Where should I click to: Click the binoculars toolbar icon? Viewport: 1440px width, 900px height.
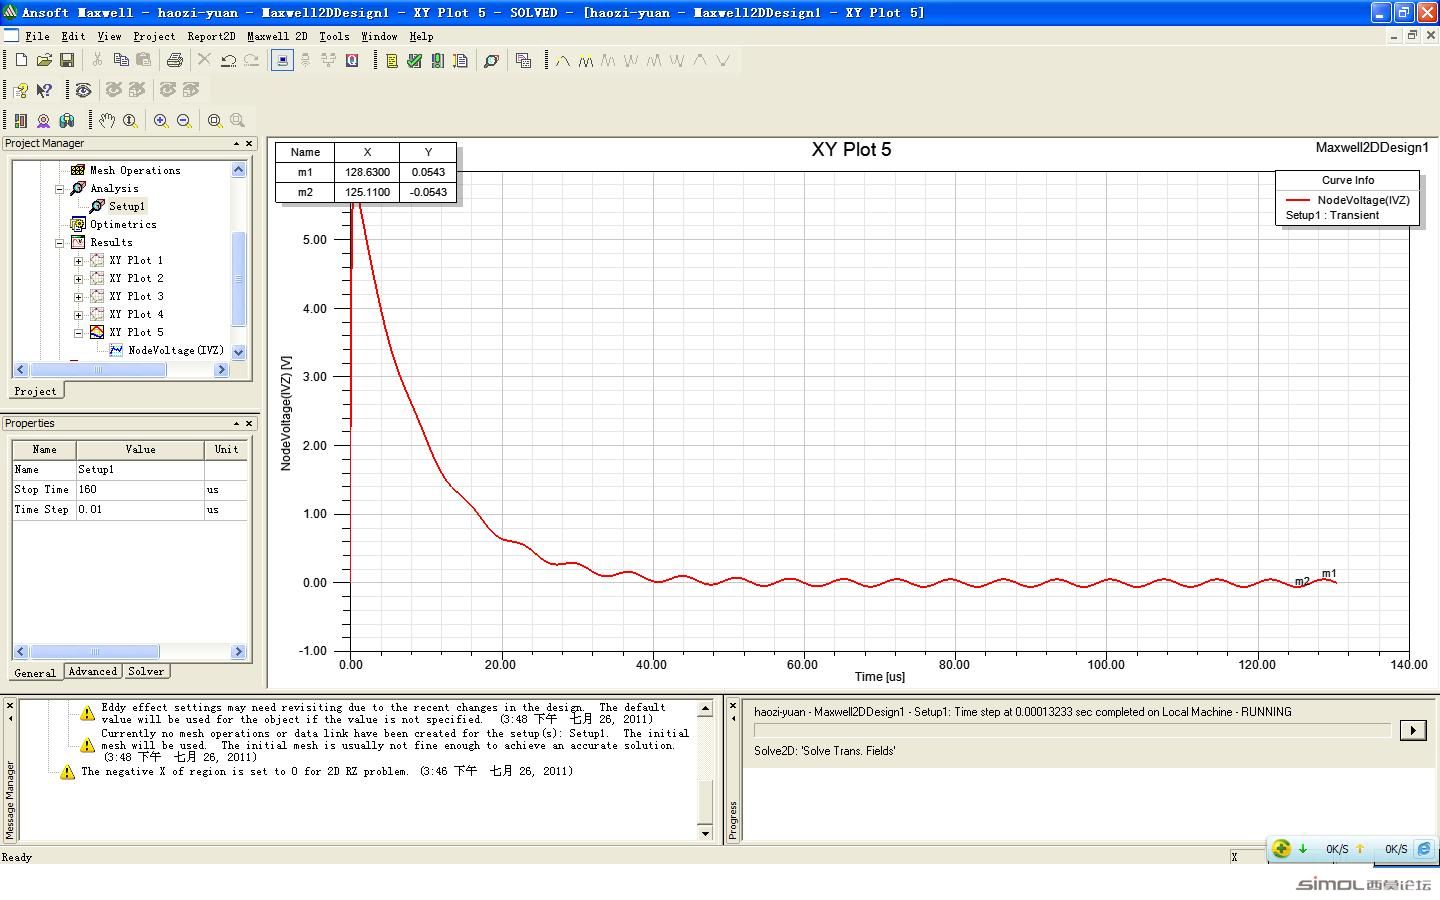coord(67,120)
